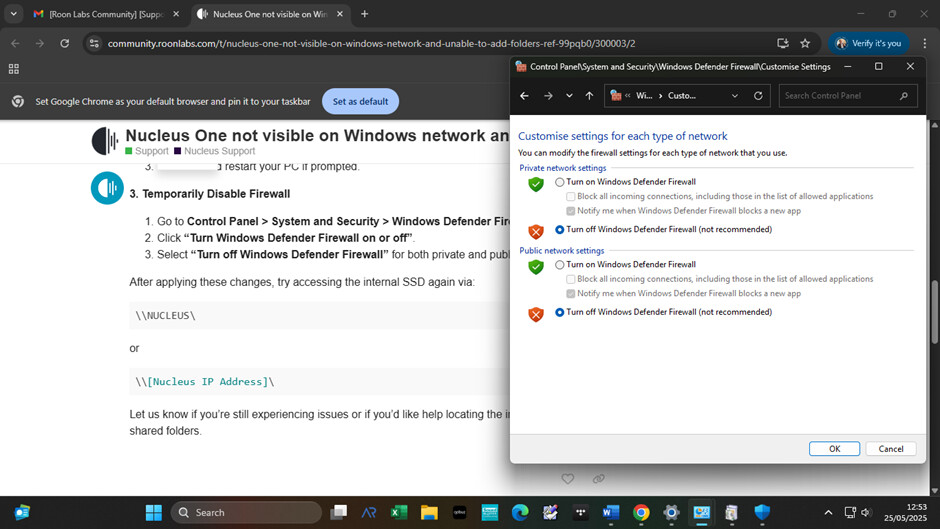Toggle public Notify me when Firewall blocks
Viewport: 940px width, 529px height.
pos(571,294)
